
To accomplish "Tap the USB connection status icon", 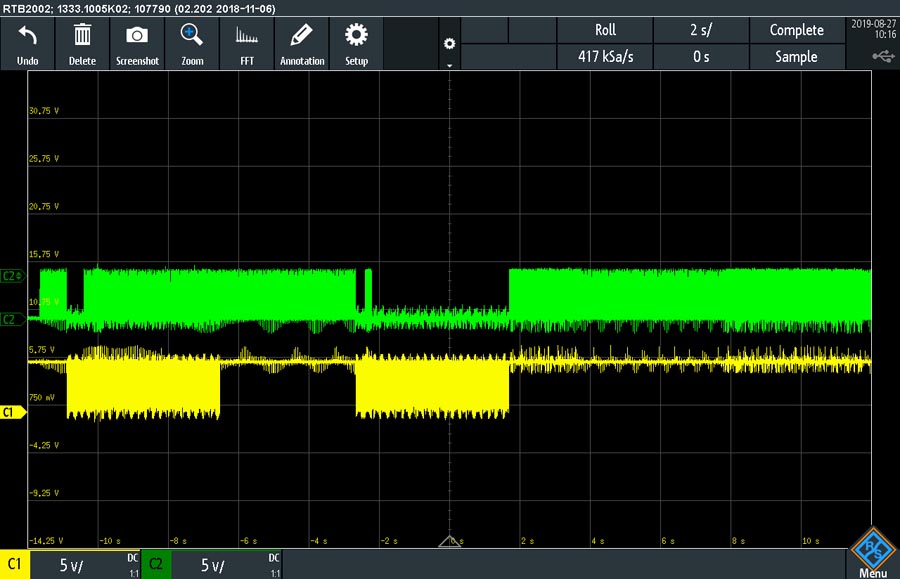I will (x=883, y=56).
